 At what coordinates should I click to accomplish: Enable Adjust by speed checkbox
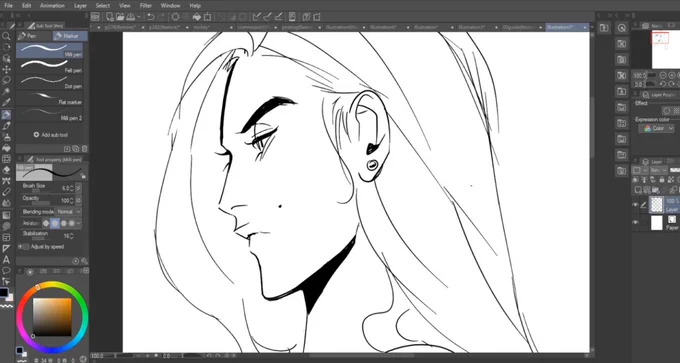tap(25, 247)
